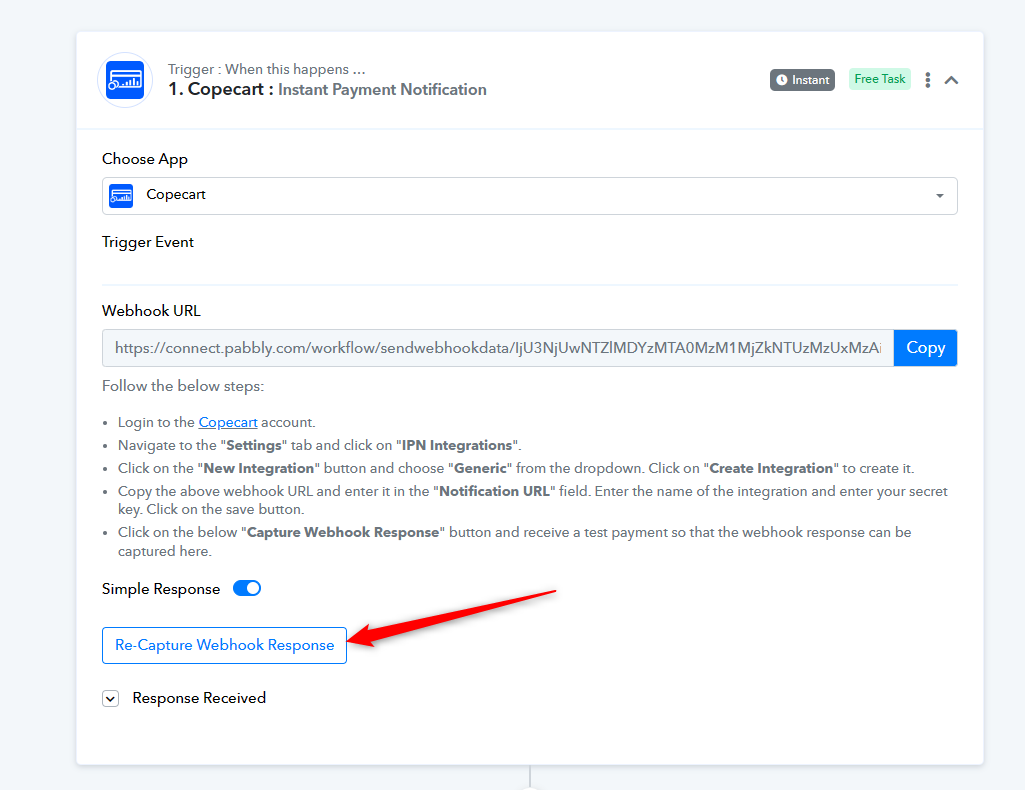This screenshot has height=790, width=1025.
Task: Click the Copecart trigger app icon
Action: (125, 80)
